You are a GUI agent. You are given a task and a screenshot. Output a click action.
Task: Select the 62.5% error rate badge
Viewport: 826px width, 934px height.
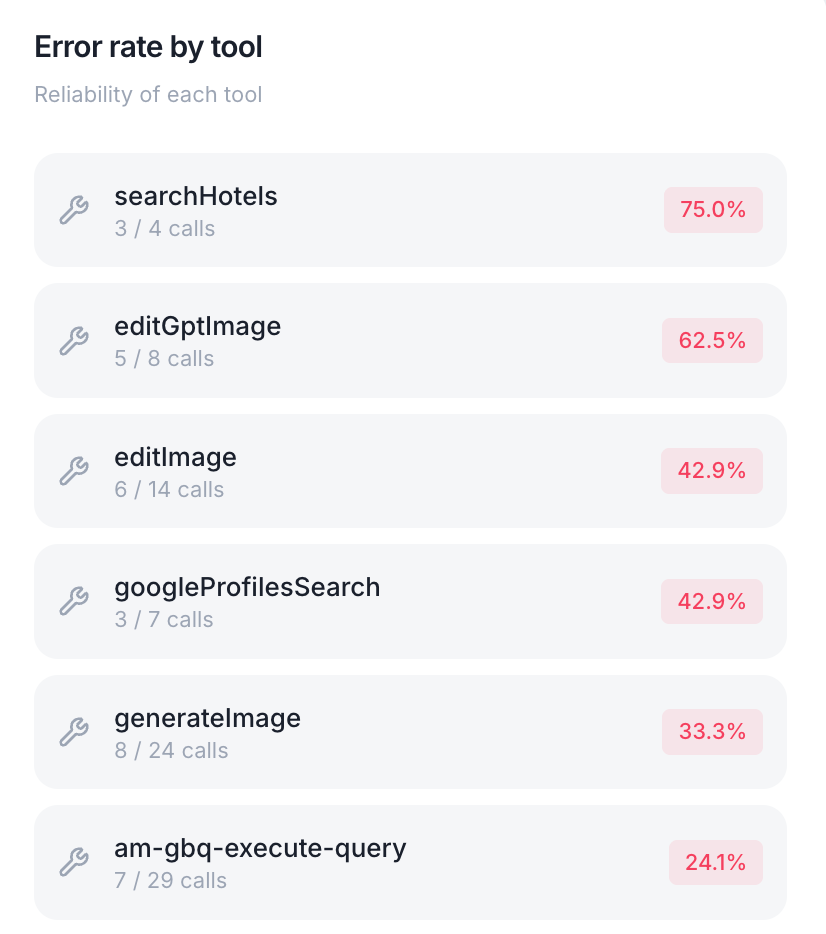pos(712,340)
